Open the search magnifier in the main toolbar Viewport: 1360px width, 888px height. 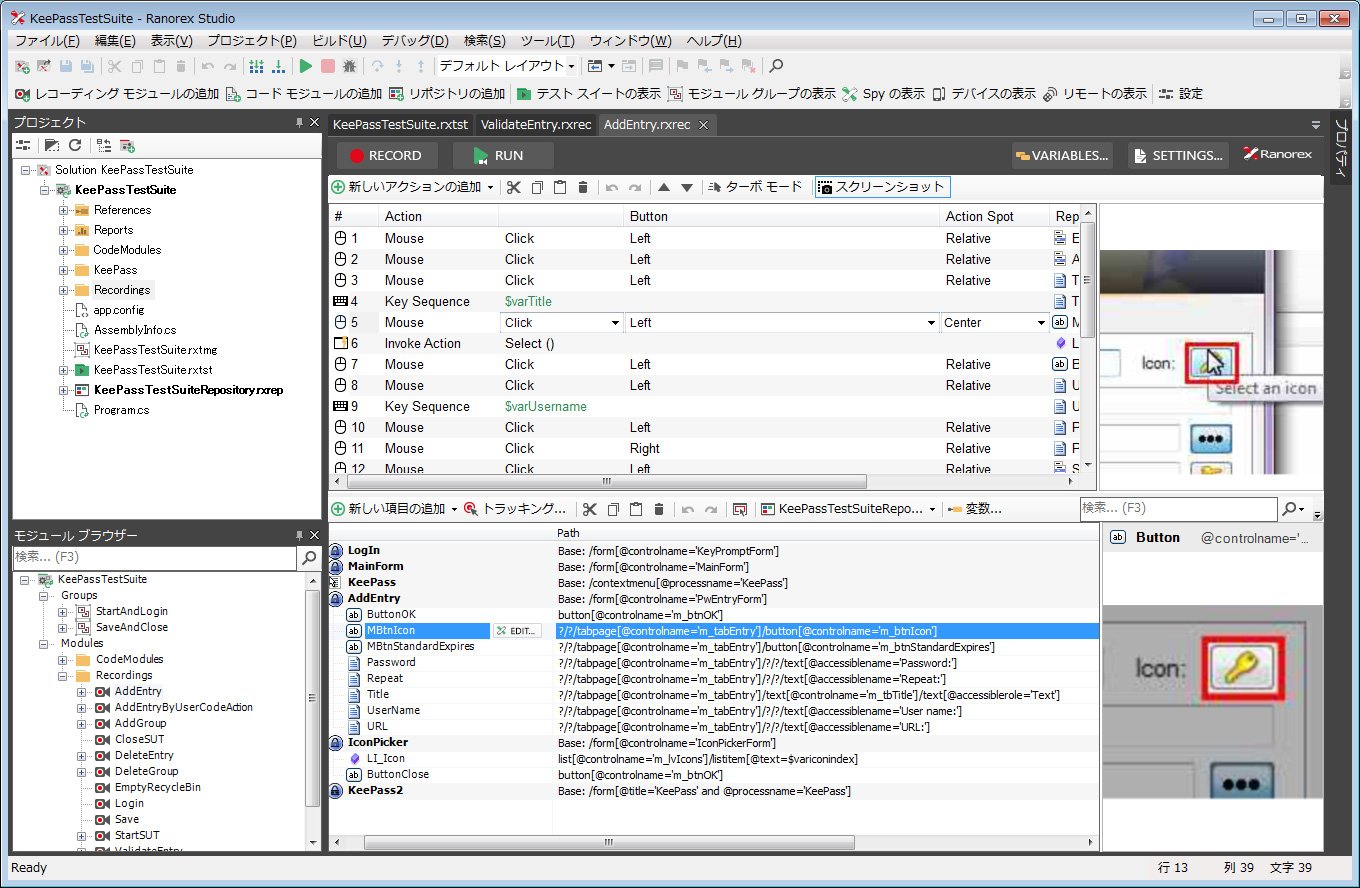[x=776, y=66]
